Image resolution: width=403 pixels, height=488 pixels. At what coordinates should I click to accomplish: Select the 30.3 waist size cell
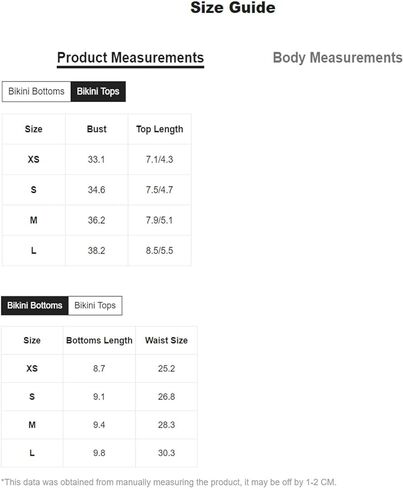tap(166, 453)
